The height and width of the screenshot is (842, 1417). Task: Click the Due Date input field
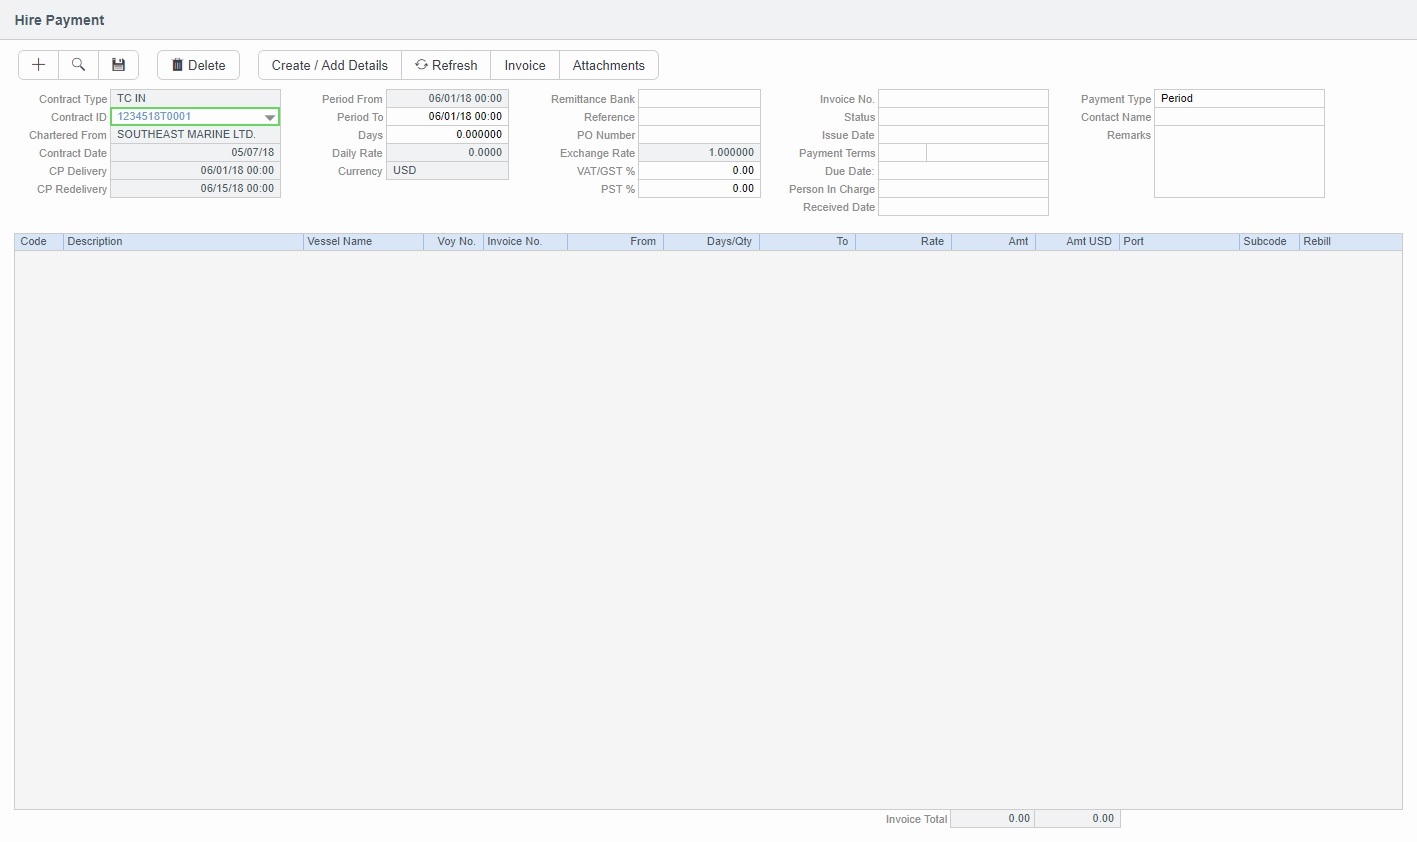pyautogui.click(x=962, y=171)
